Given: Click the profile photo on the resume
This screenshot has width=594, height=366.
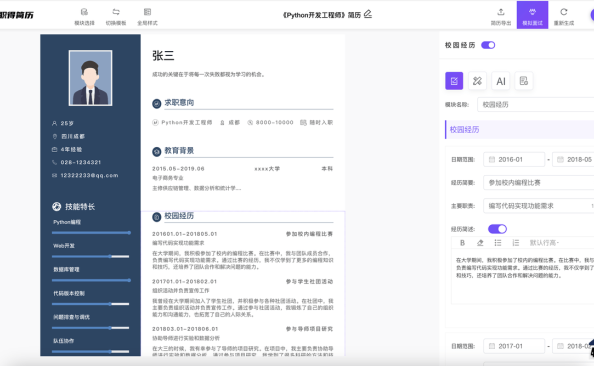Looking at the screenshot, I should (x=90, y=78).
